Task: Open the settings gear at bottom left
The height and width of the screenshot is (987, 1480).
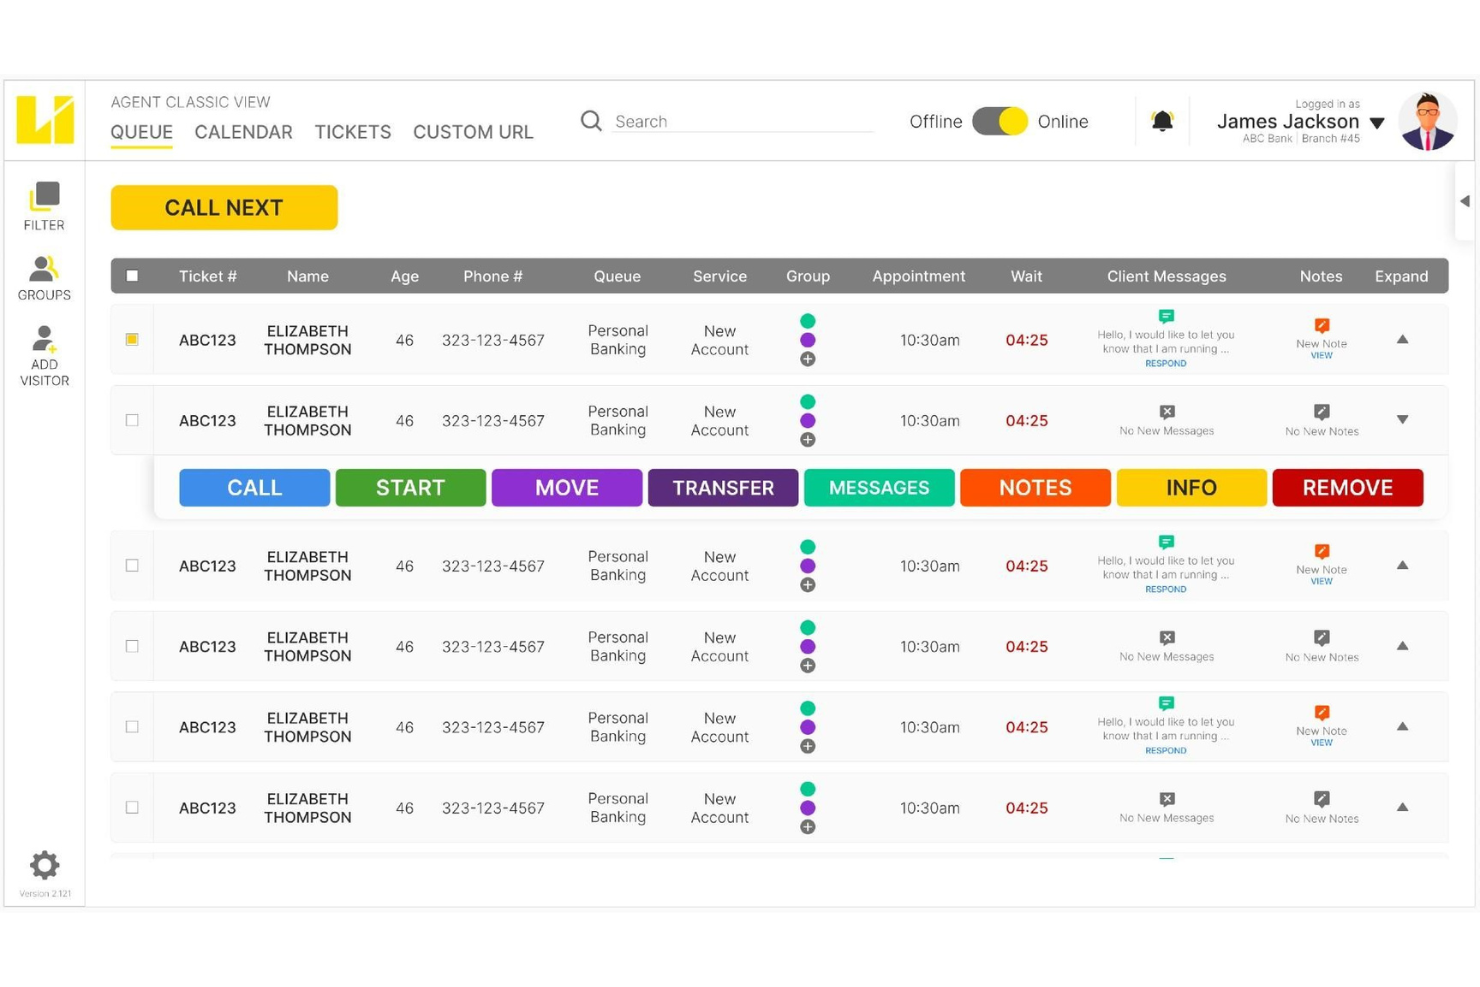Action: (x=44, y=864)
